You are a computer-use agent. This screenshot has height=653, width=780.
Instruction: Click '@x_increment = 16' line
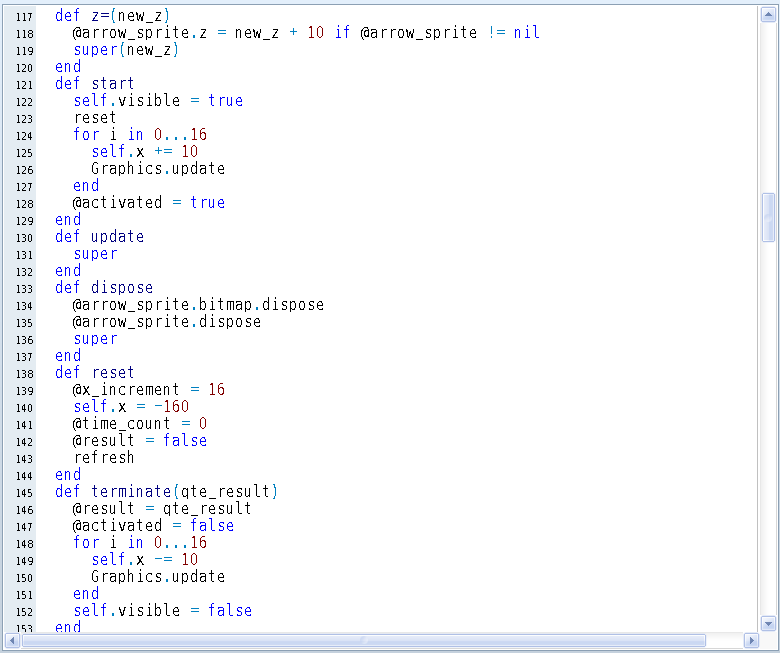[x=149, y=389]
